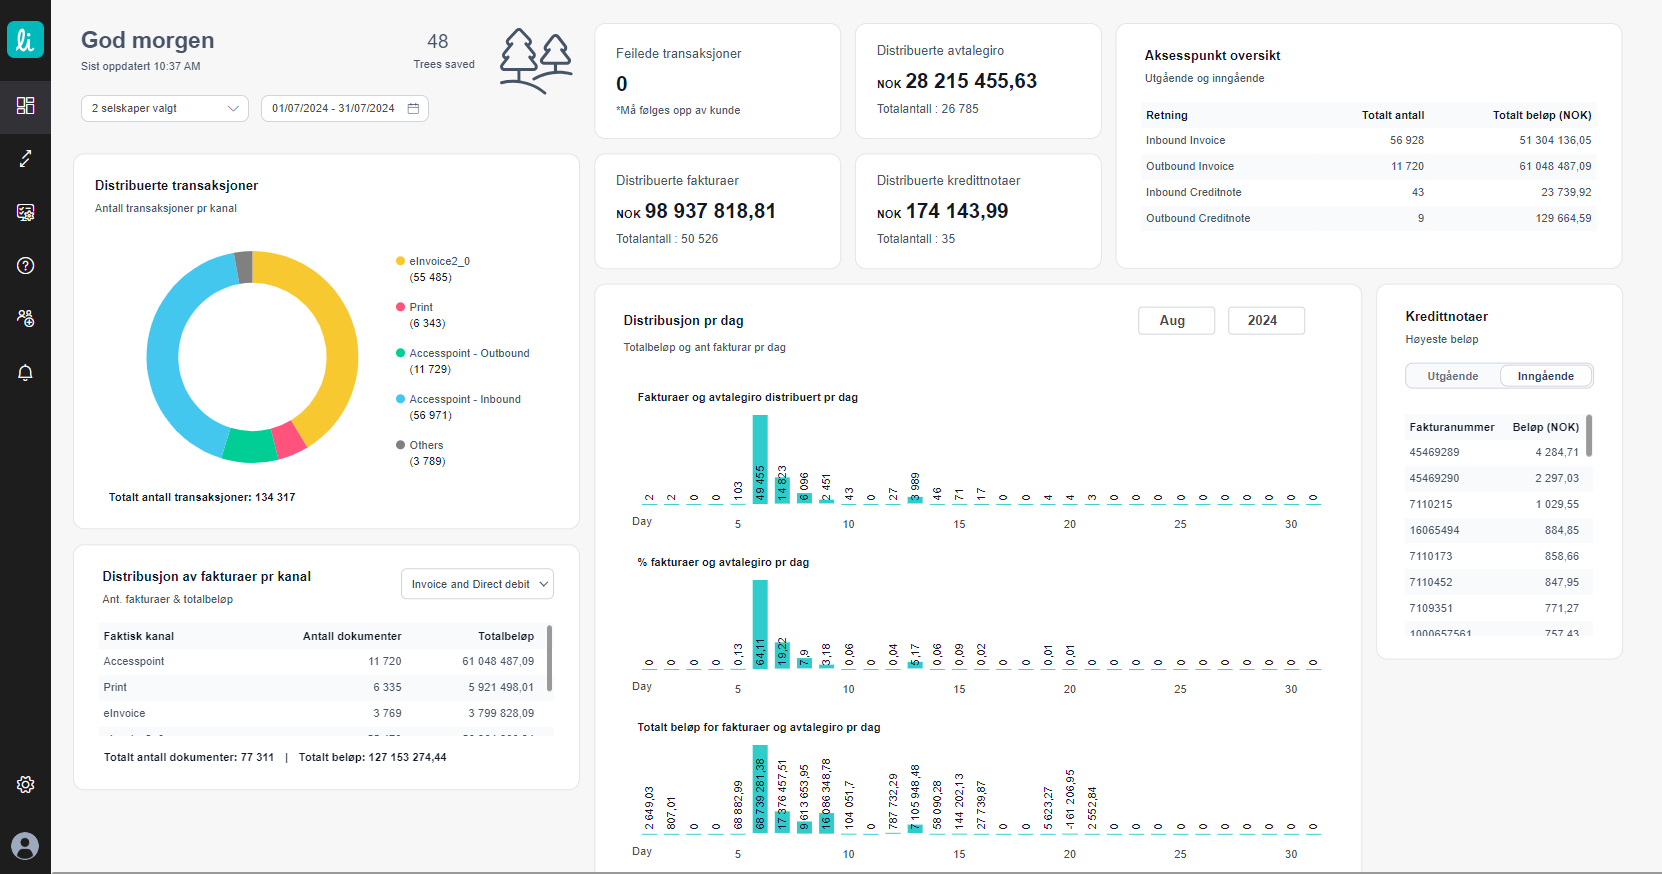1662x874 pixels.
Task: Select the Outbound Invoice row
Action: [x=1368, y=166]
